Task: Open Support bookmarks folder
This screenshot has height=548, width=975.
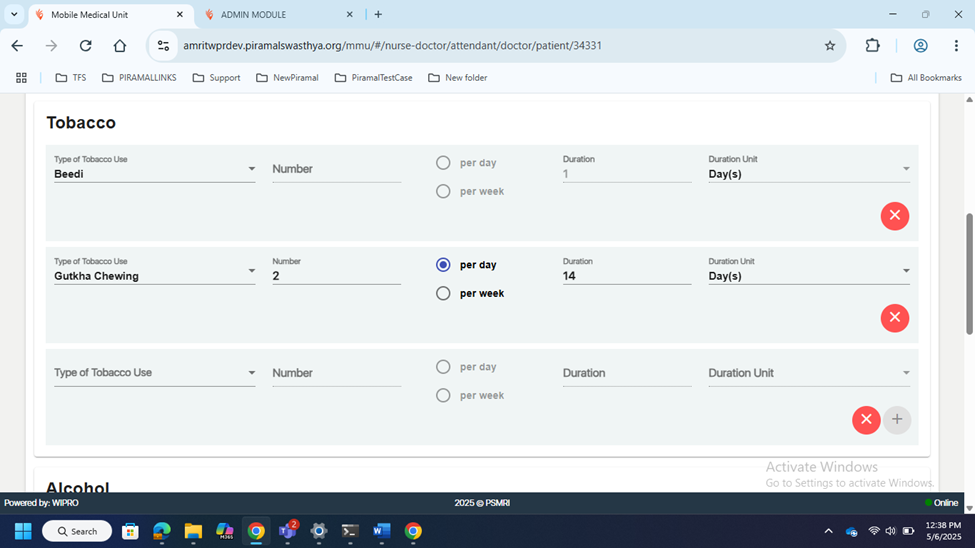Action: coord(216,78)
